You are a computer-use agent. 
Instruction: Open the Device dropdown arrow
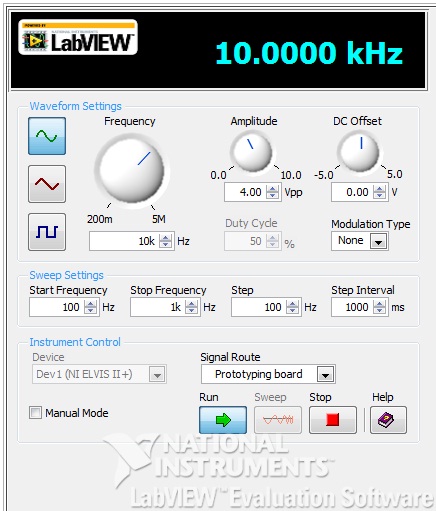[x=157, y=374]
